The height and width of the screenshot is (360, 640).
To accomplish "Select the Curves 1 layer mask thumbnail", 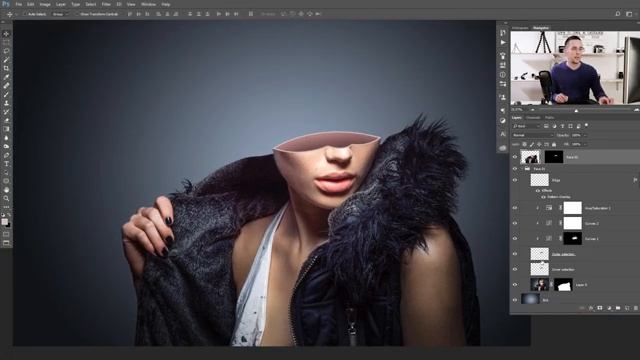I will (573, 238).
